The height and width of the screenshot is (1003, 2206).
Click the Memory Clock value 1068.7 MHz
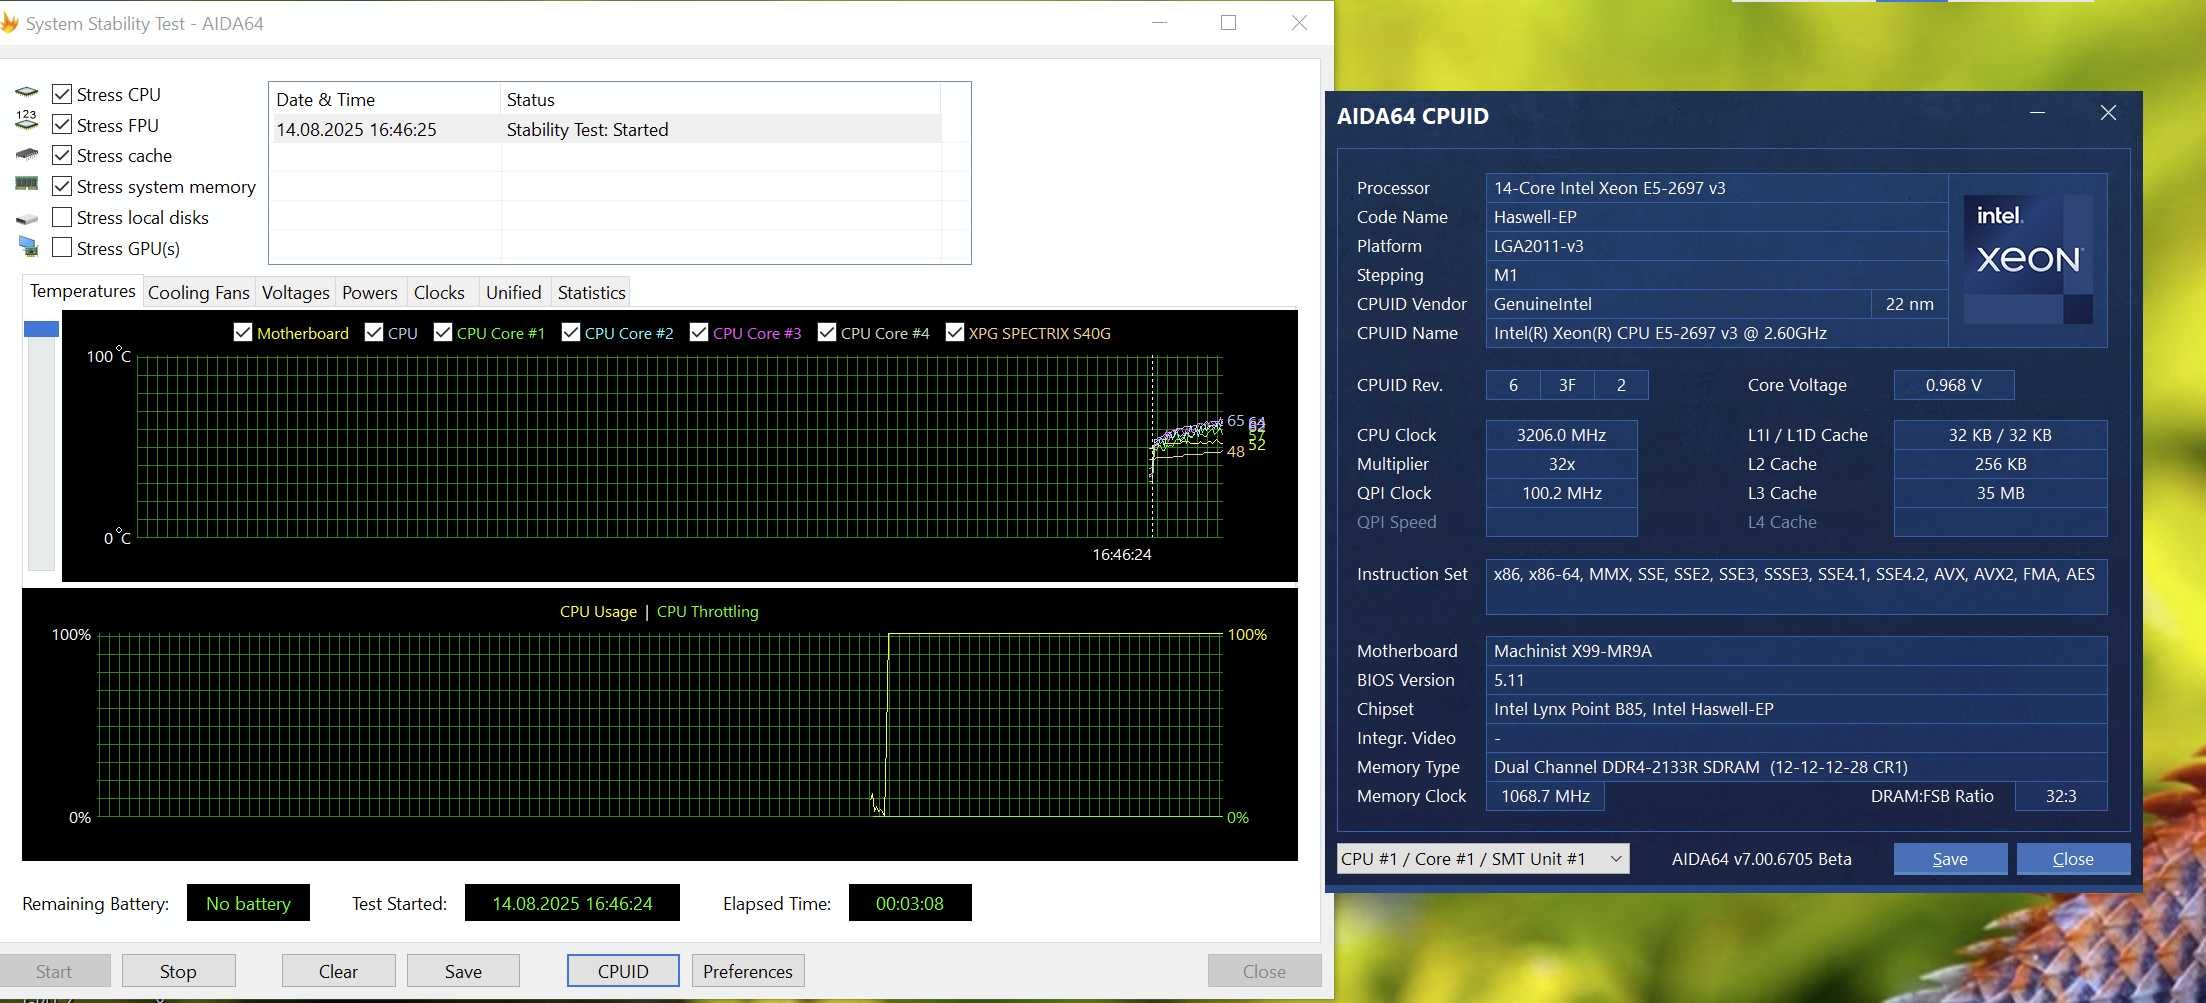click(x=1545, y=796)
